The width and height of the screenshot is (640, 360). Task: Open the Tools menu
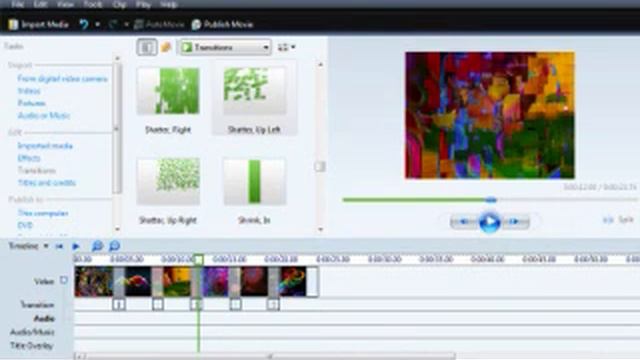93,4
